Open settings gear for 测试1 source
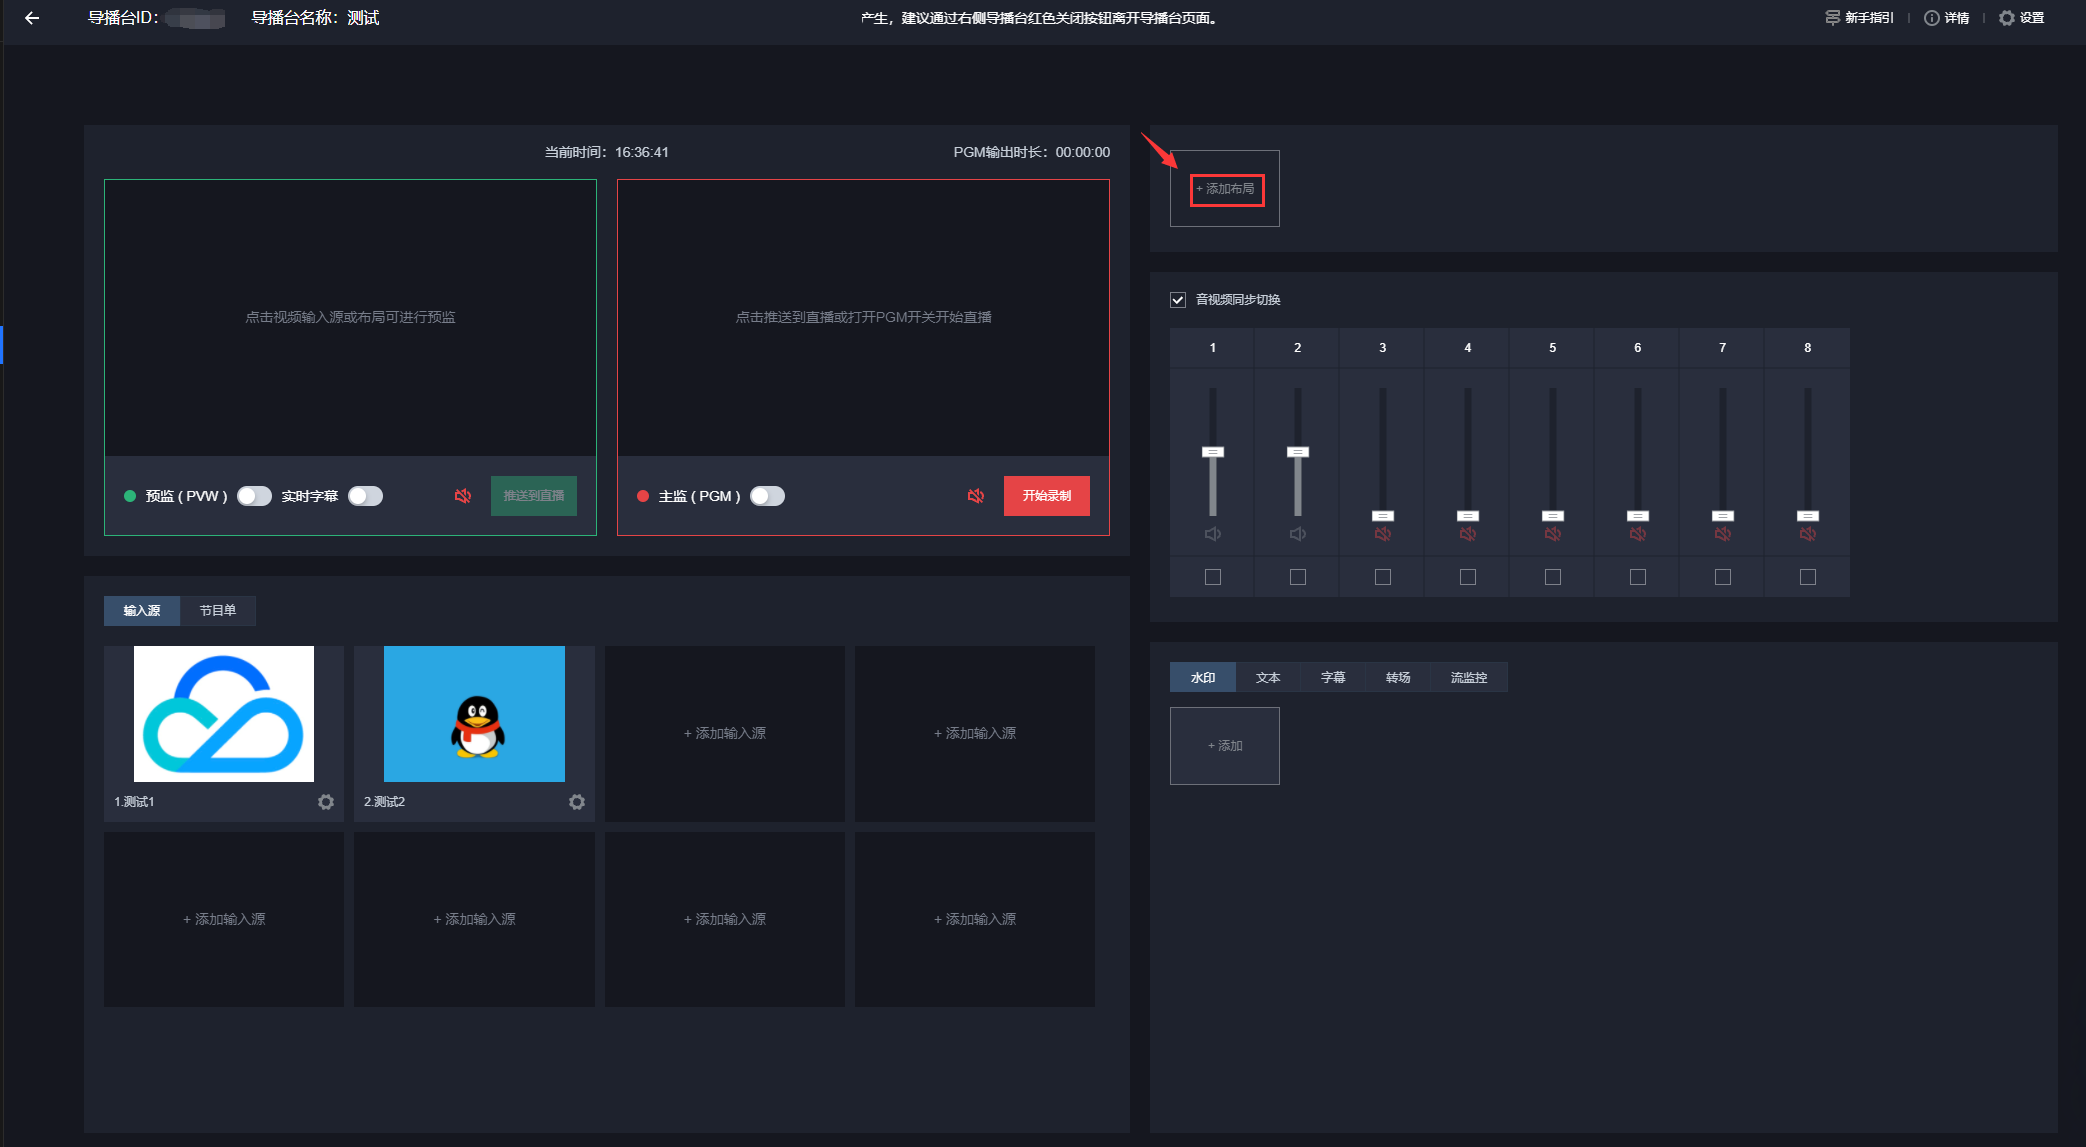The height and width of the screenshot is (1147, 2086). [x=326, y=802]
